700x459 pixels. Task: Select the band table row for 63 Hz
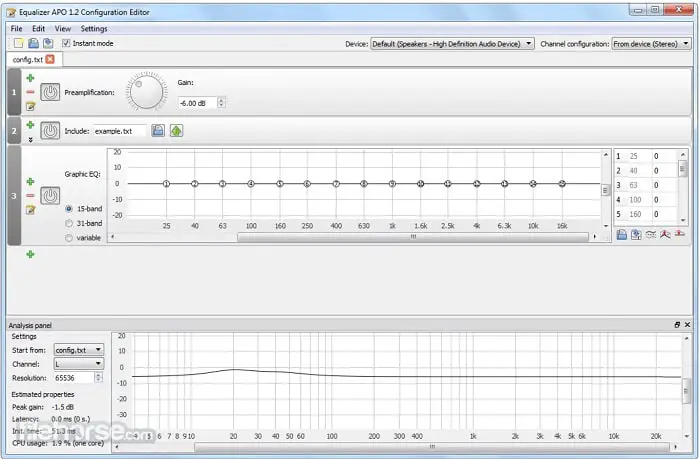click(x=646, y=185)
